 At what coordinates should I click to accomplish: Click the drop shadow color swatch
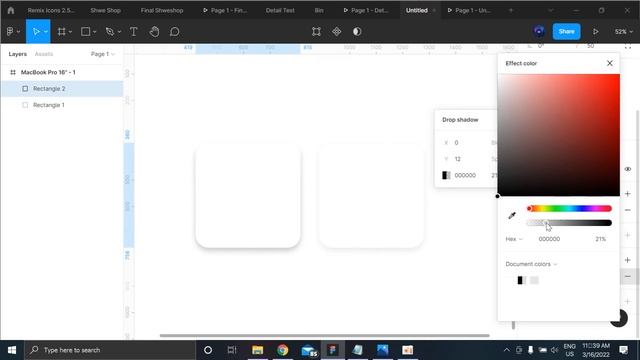pyautogui.click(x=446, y=175)
